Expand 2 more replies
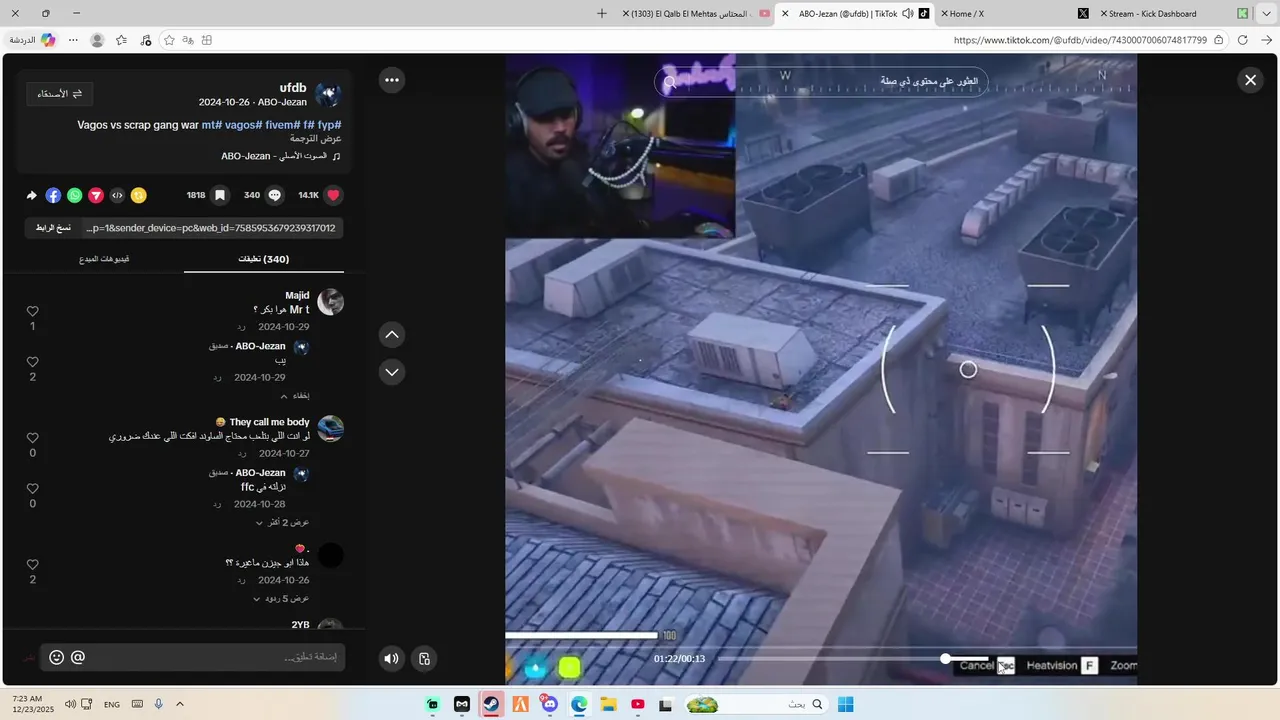 pyautogui.click(x=283, y=523)
